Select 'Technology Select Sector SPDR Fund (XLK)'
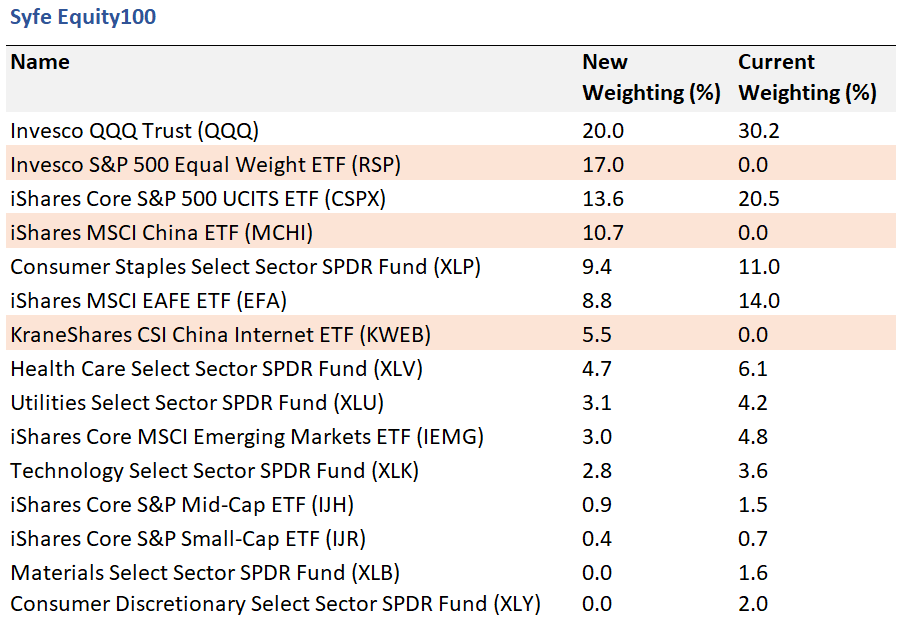 coord(215,471)
